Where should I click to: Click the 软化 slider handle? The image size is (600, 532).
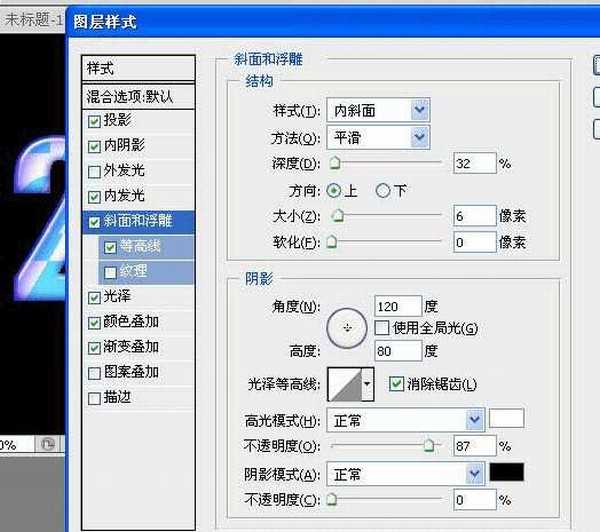332,242
